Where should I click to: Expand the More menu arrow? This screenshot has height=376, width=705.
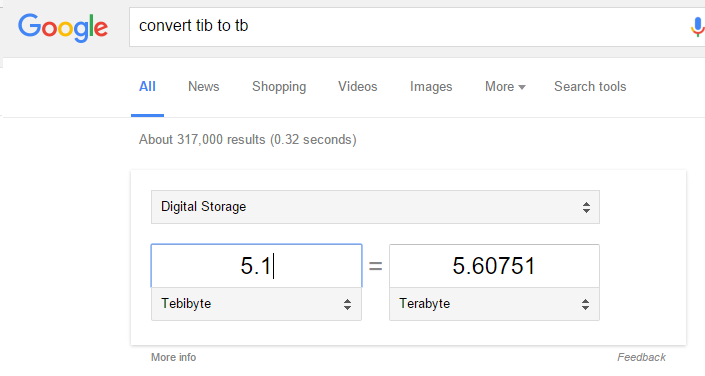point(522,87)
